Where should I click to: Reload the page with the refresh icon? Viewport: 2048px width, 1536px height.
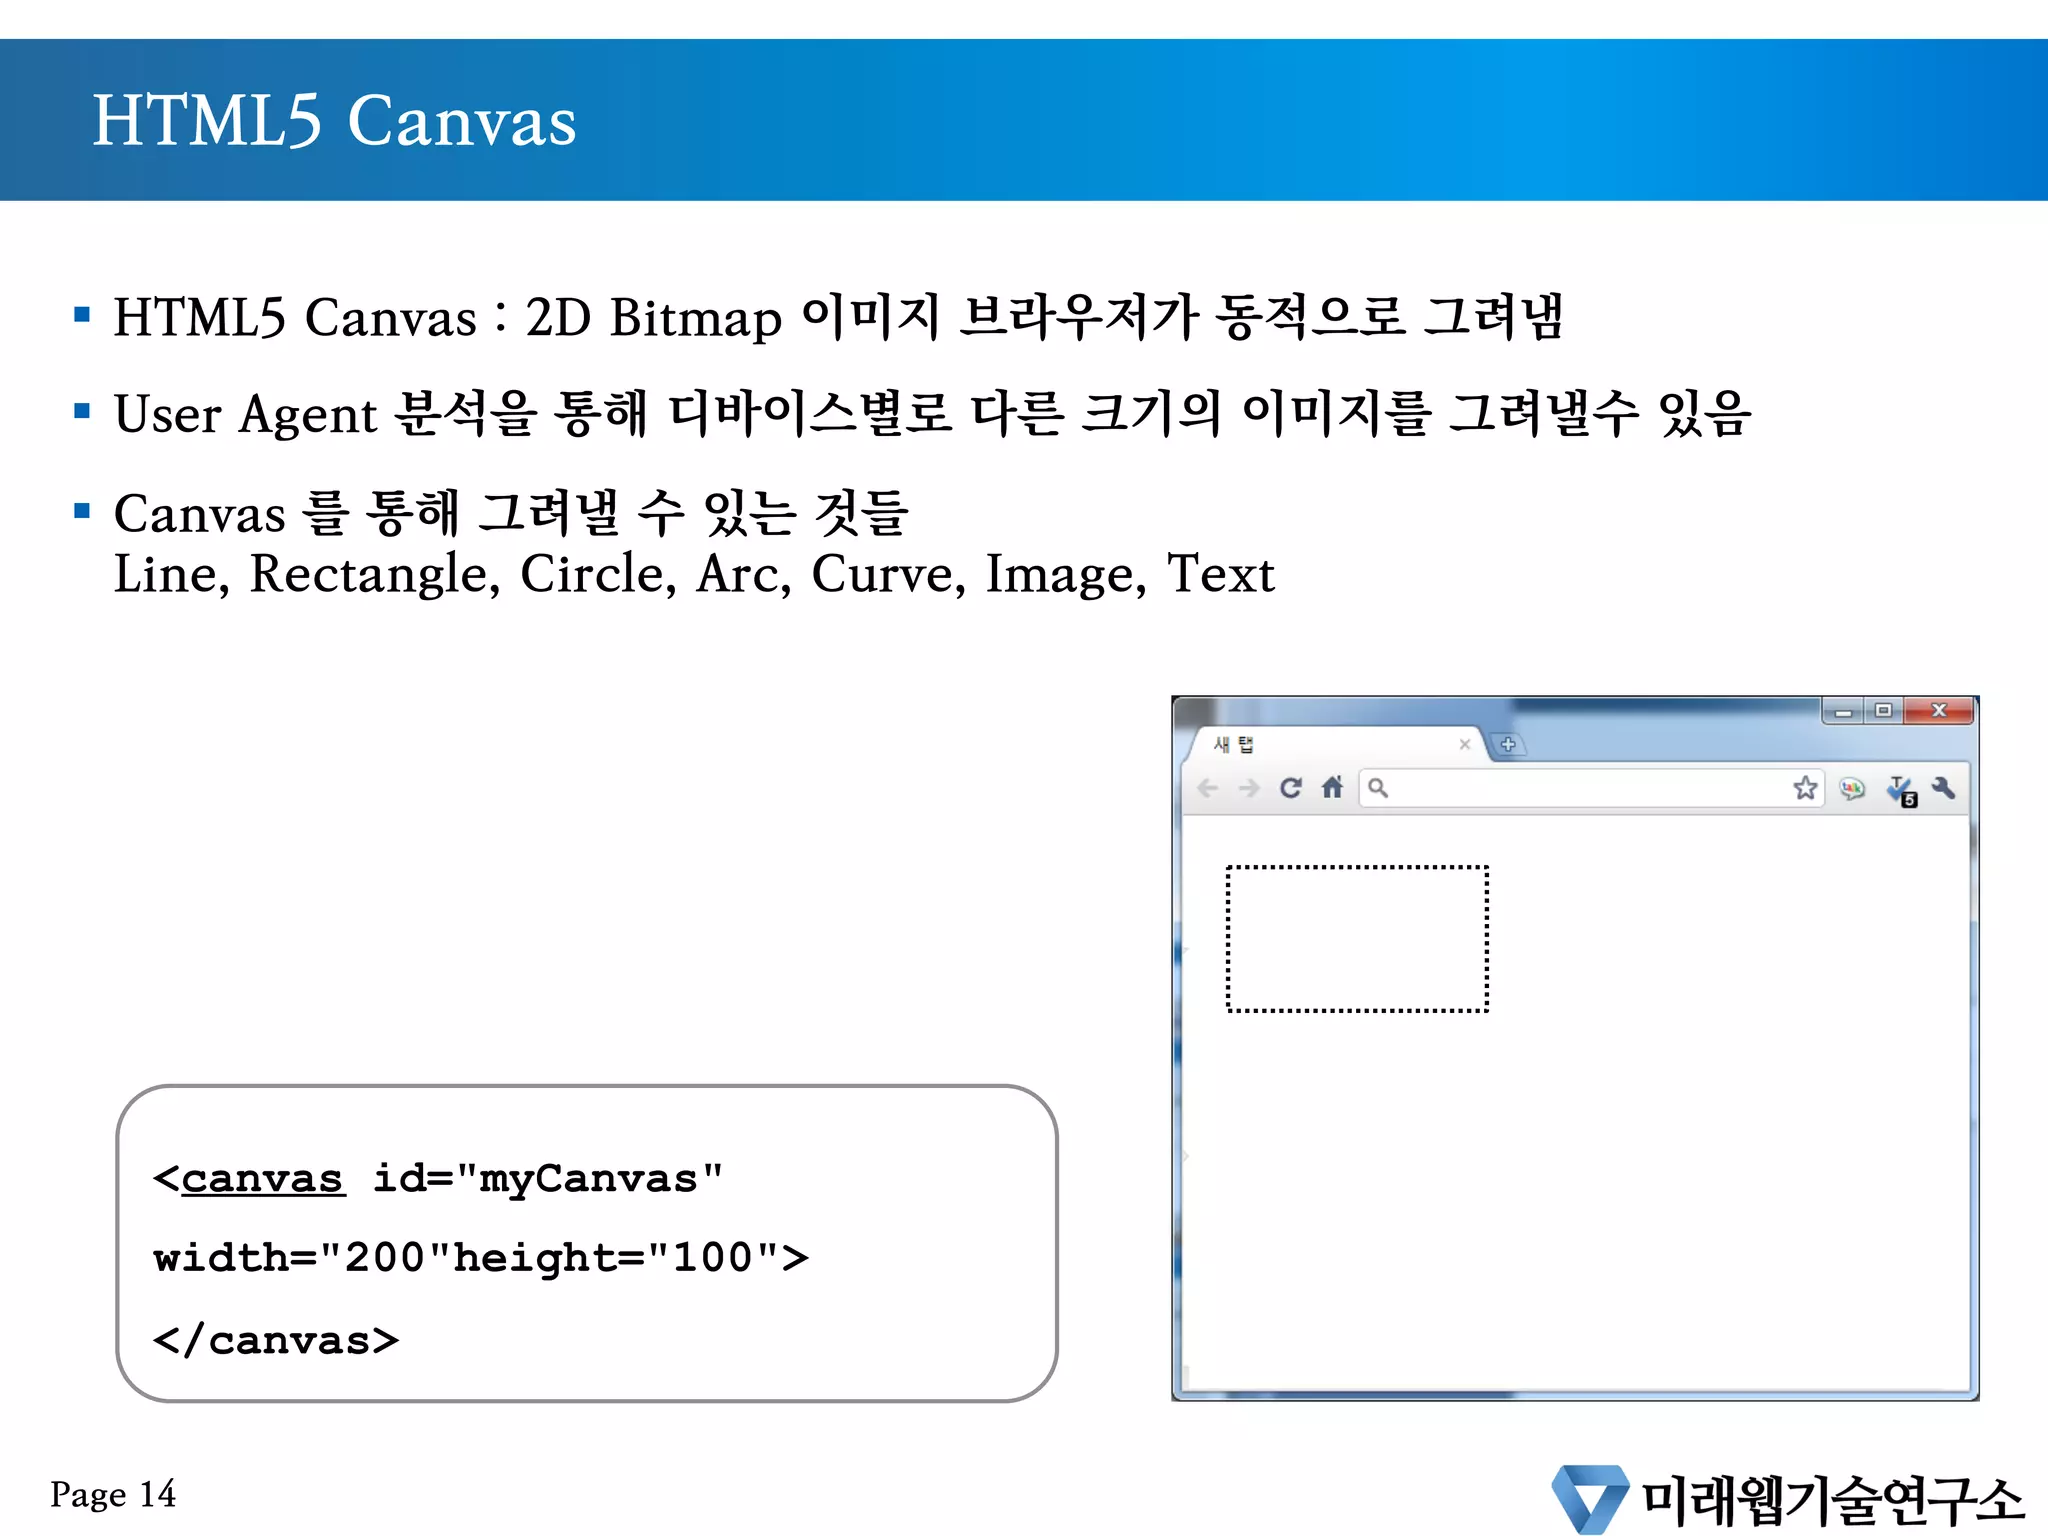(1291, 788)
